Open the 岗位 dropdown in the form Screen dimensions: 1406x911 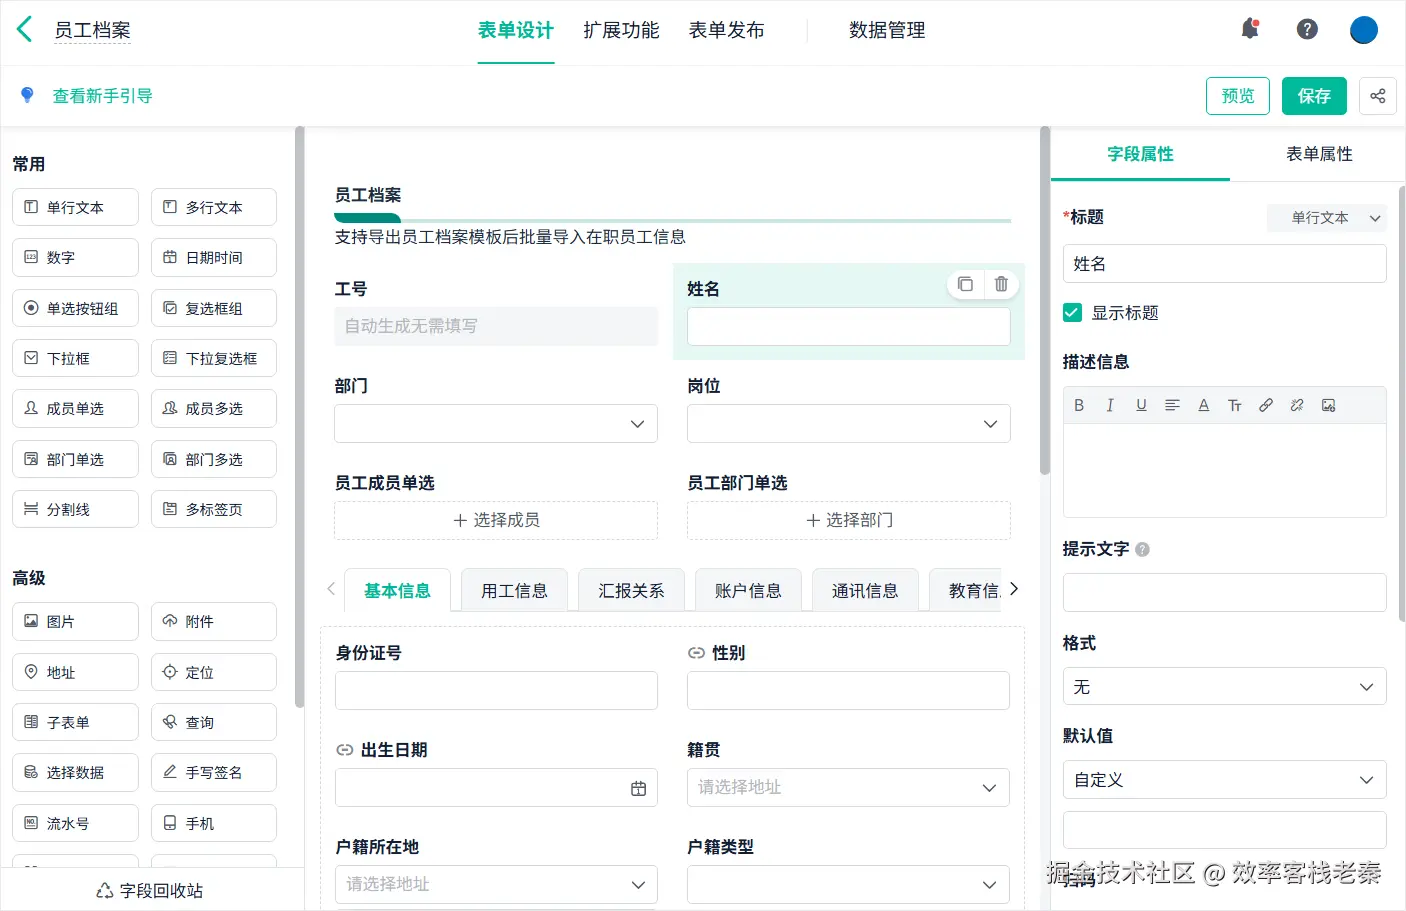click(x=848, y=424)
